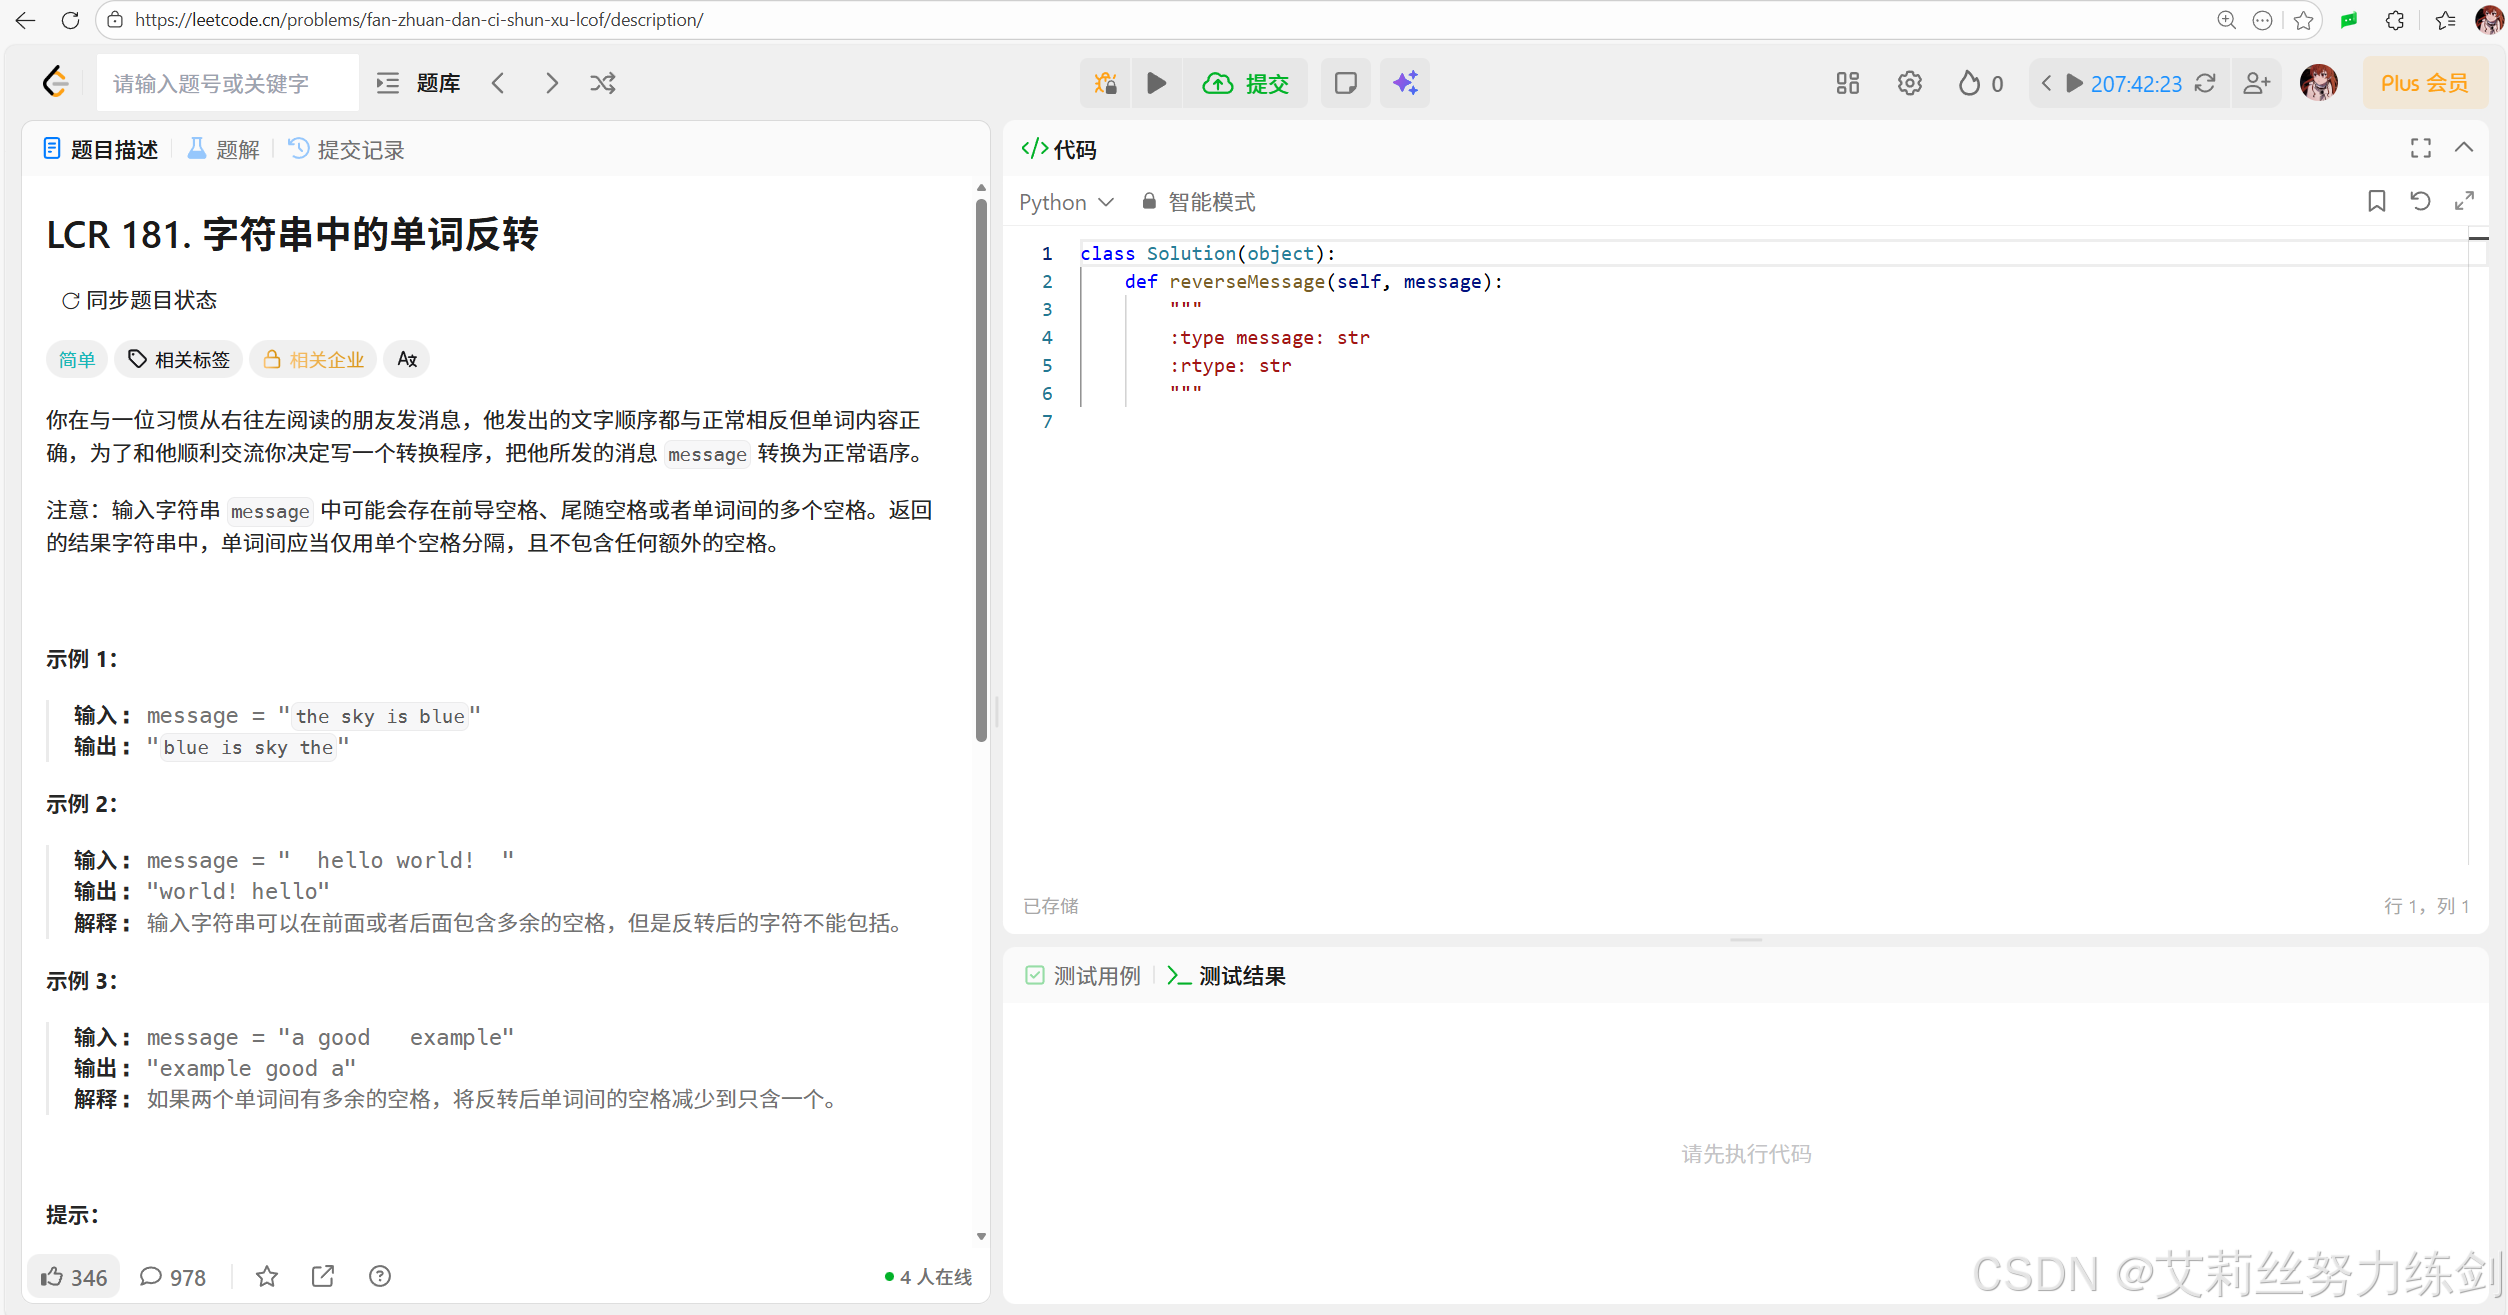Click the run code play icon
The height and width of the screenshot is (1315, 2508).
(x=1156, y=83)
